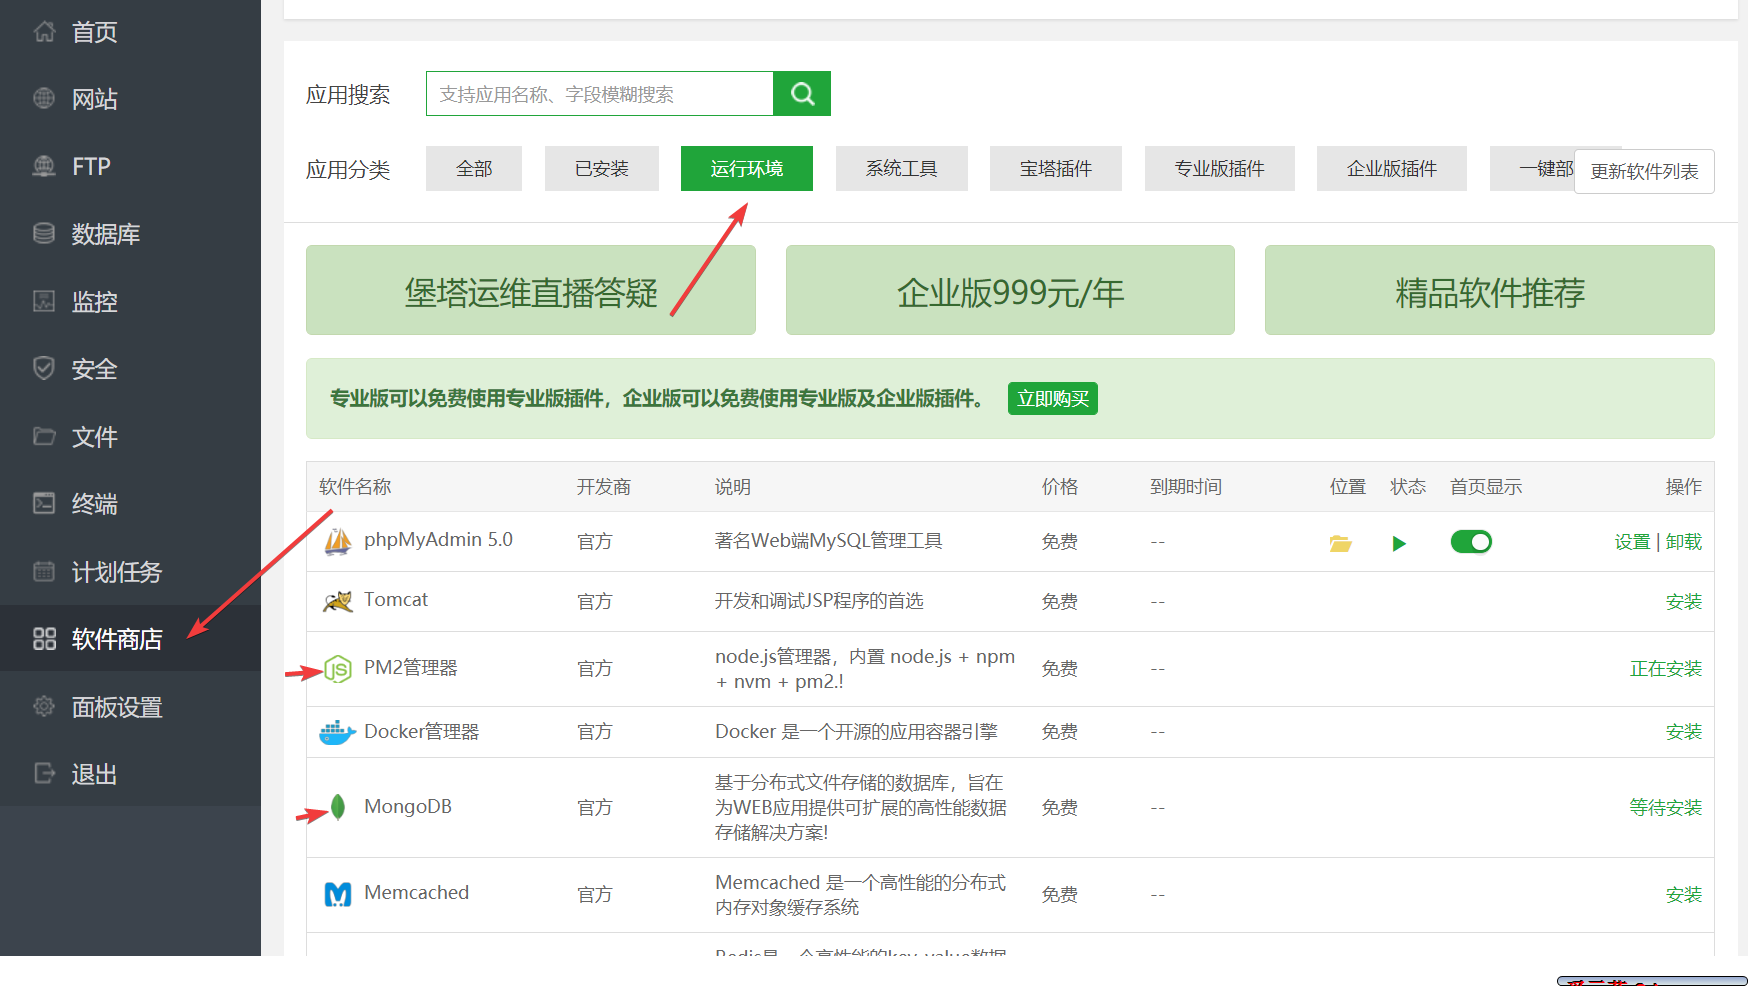1748x986 pixels.
Task: Select the 运行环境 category tab
Action: pyautogui.click(x=747, y=168)
